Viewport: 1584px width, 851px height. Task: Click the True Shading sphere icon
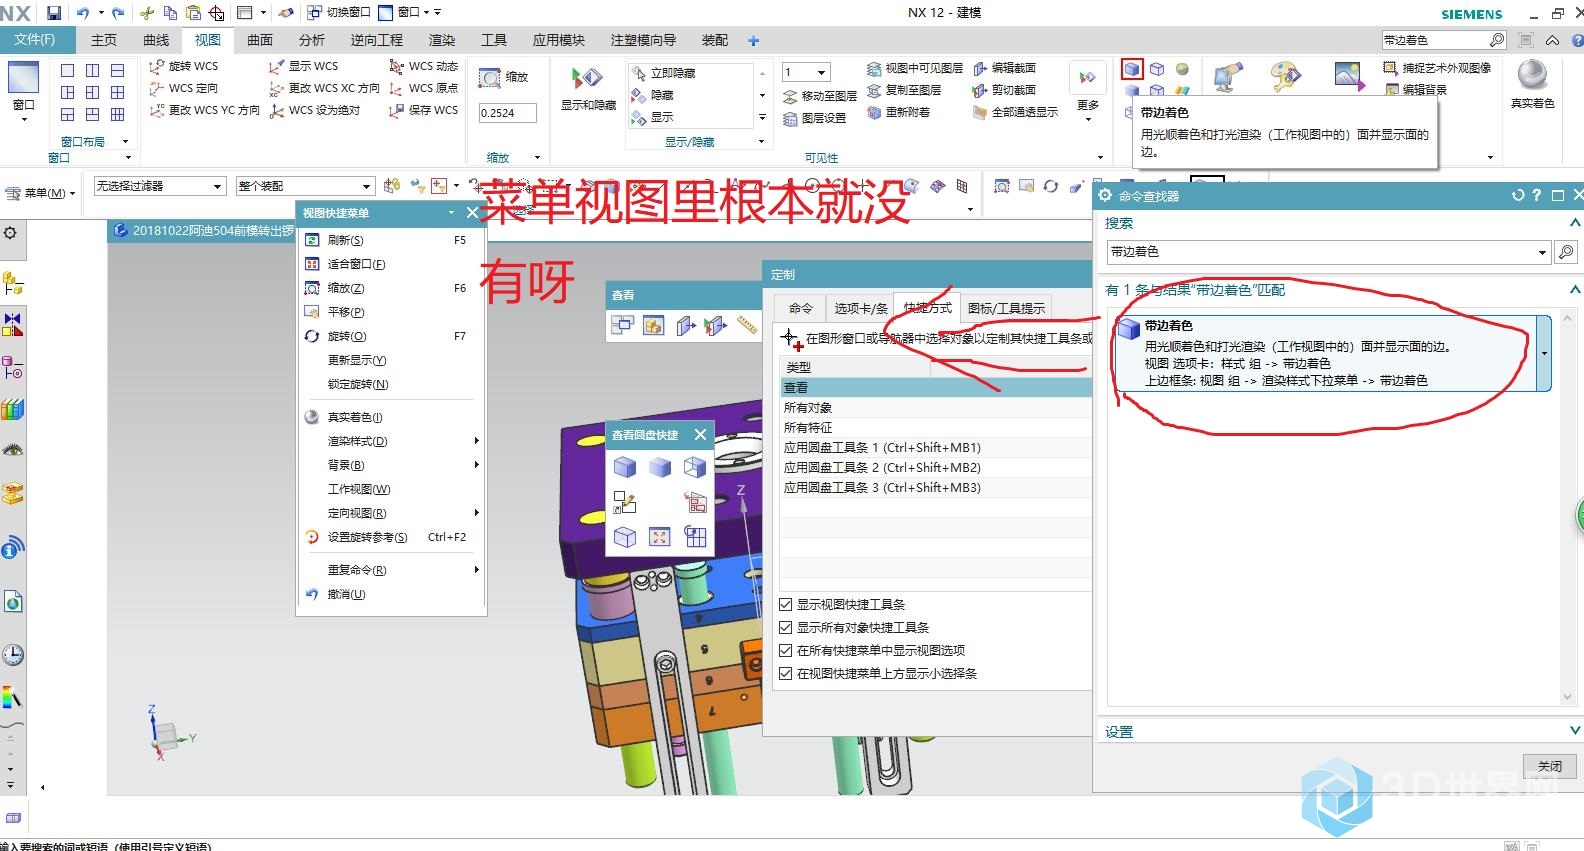pos(1532,76)
